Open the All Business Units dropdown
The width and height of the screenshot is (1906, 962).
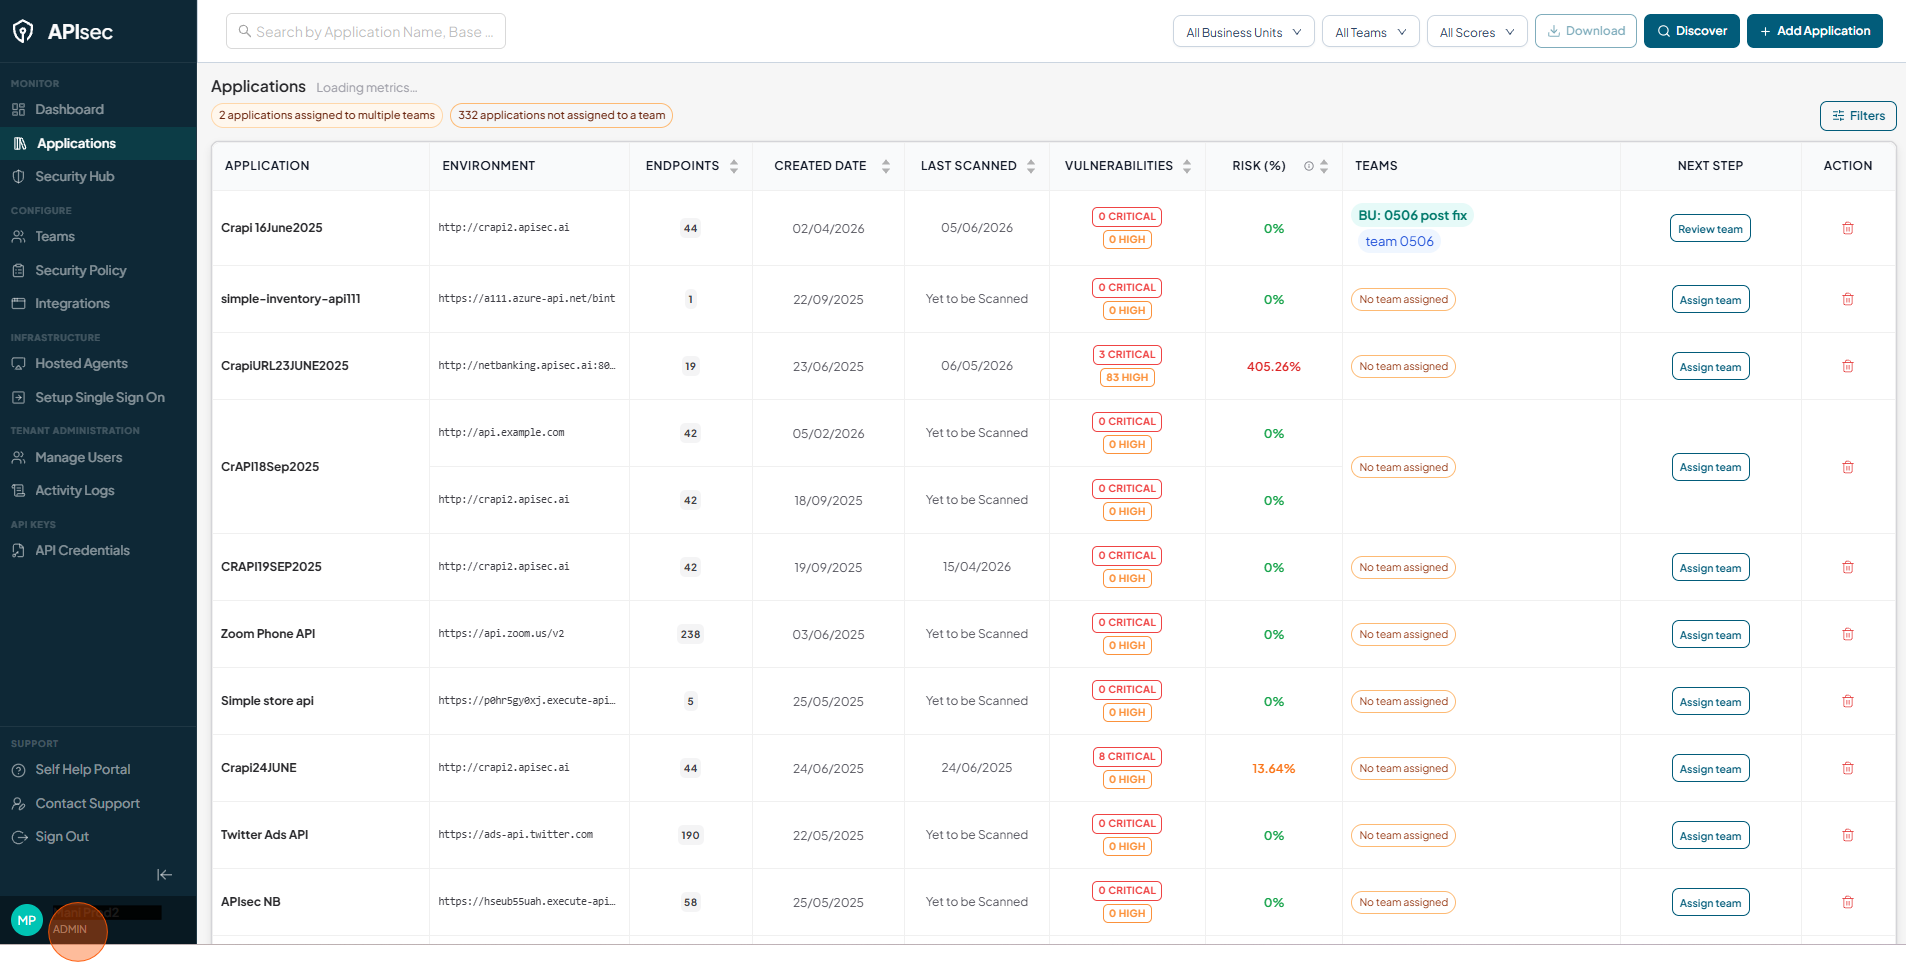click(x=1243, y=32)
